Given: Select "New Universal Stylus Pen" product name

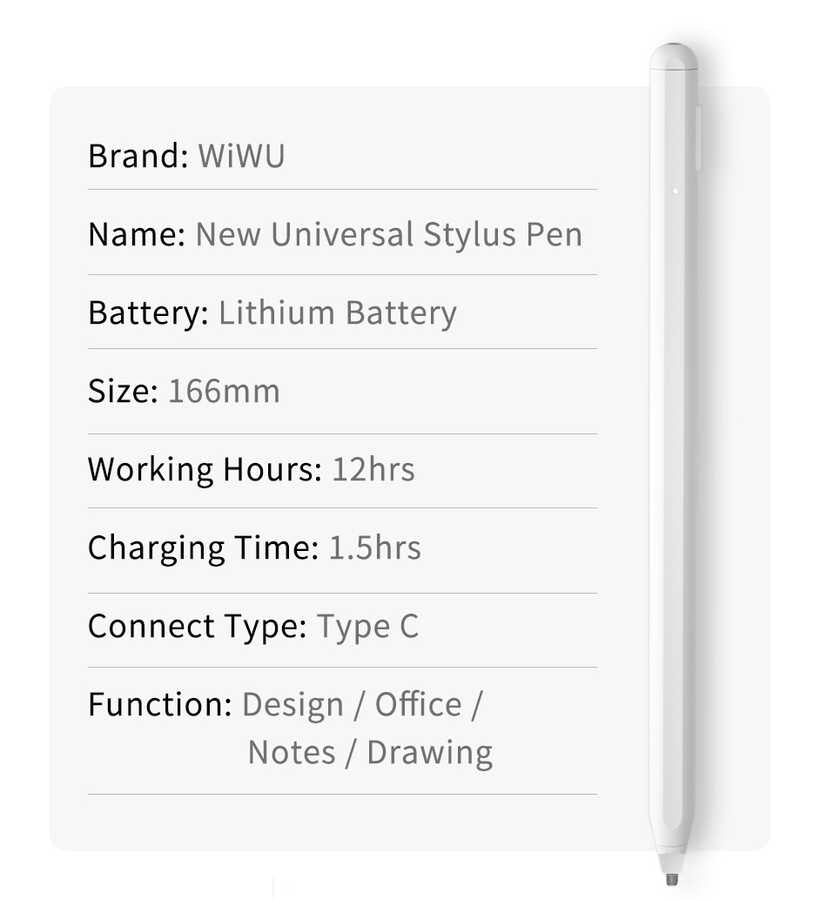Looking at the screenshot, I should pyautogui.click(x=388, y=235).
